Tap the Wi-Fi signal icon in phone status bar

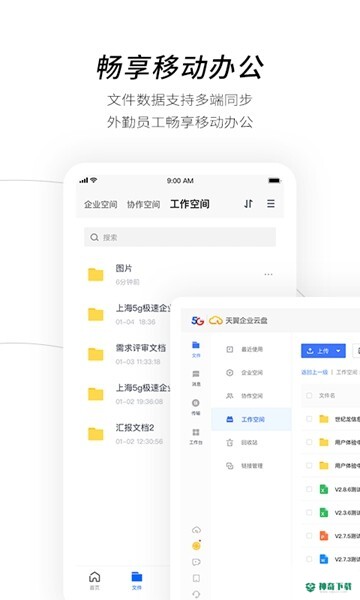pos(94,180)
